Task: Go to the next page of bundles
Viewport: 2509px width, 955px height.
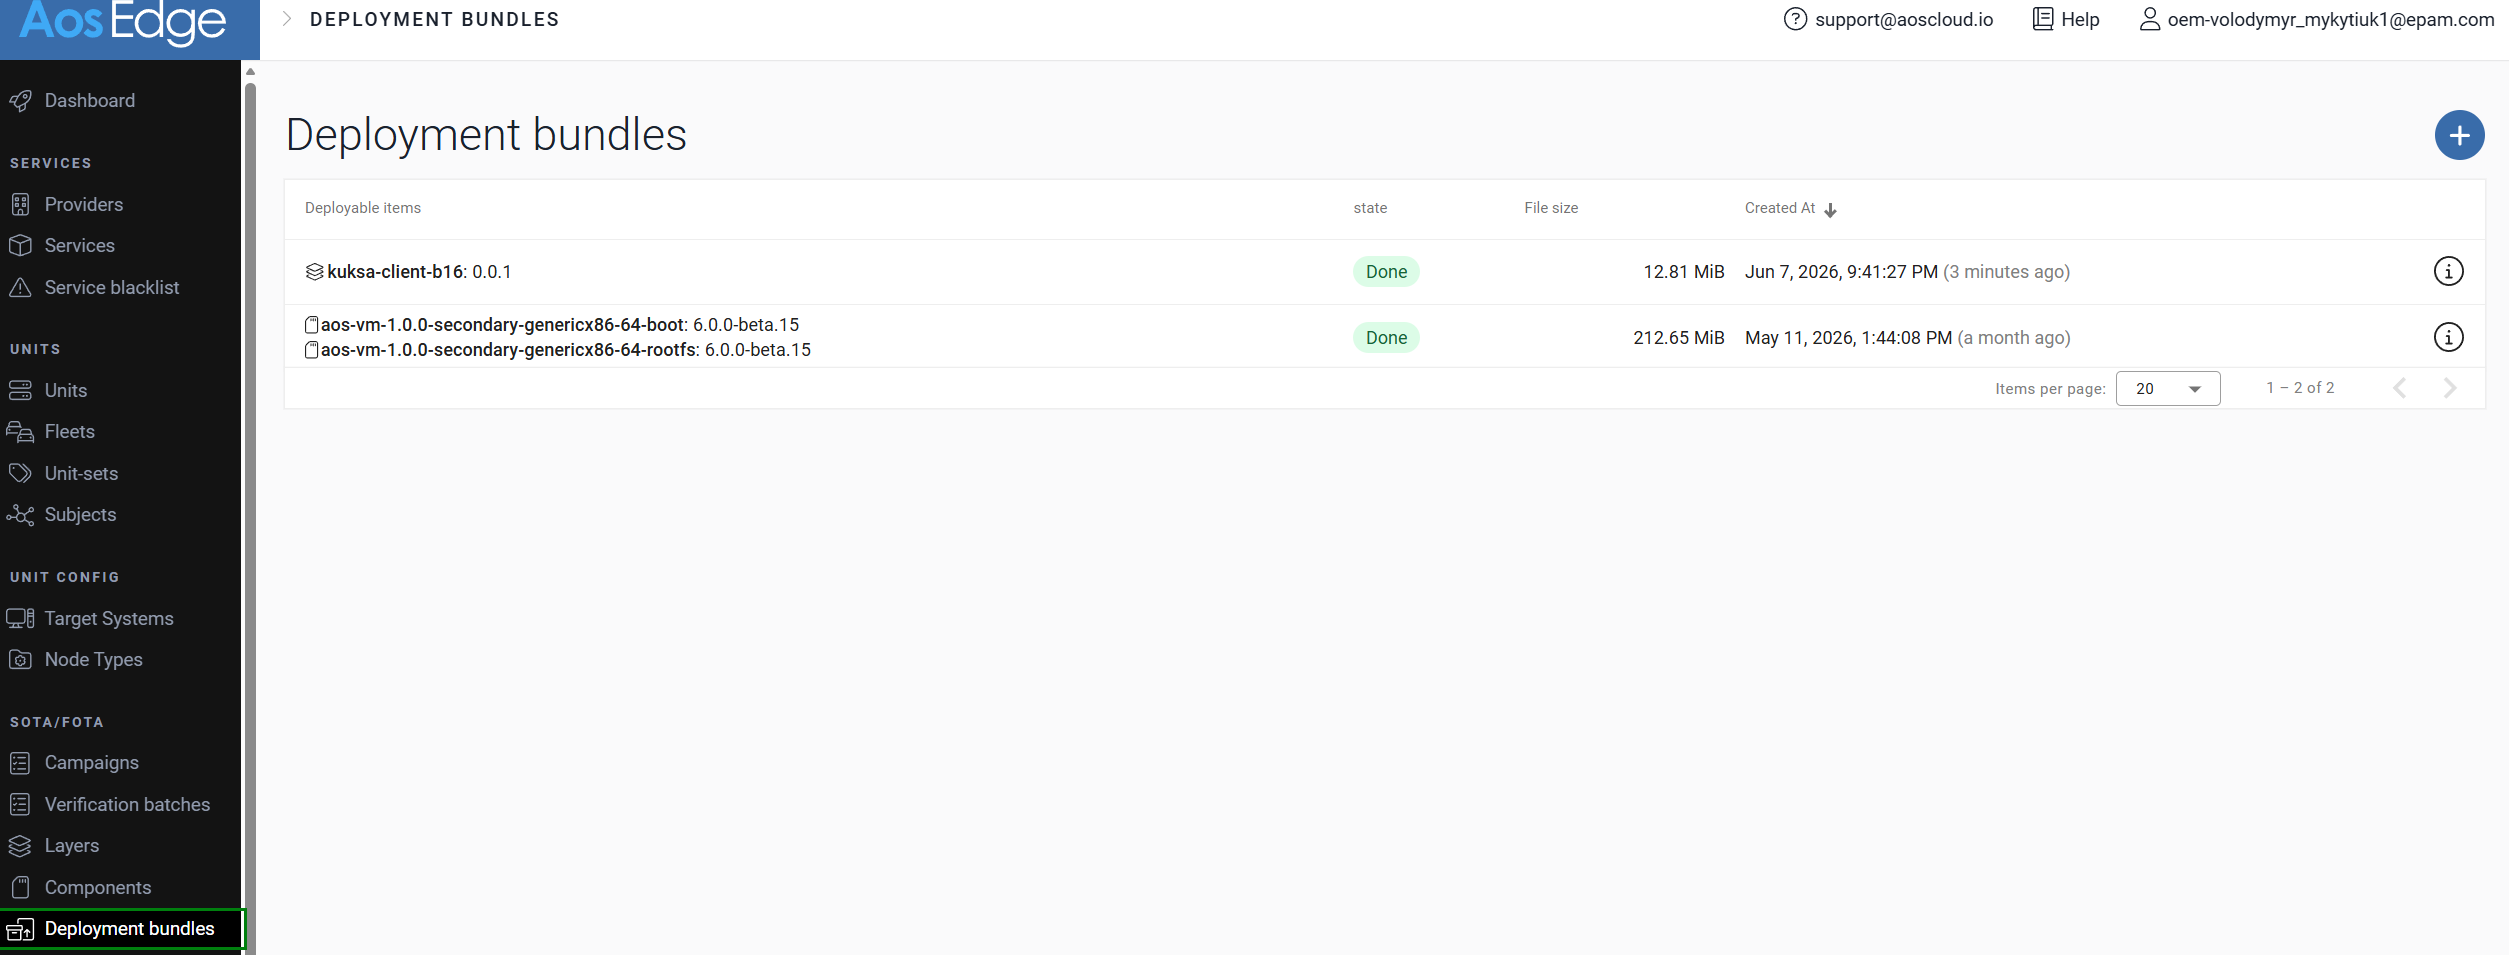Action: (2449, 388)
